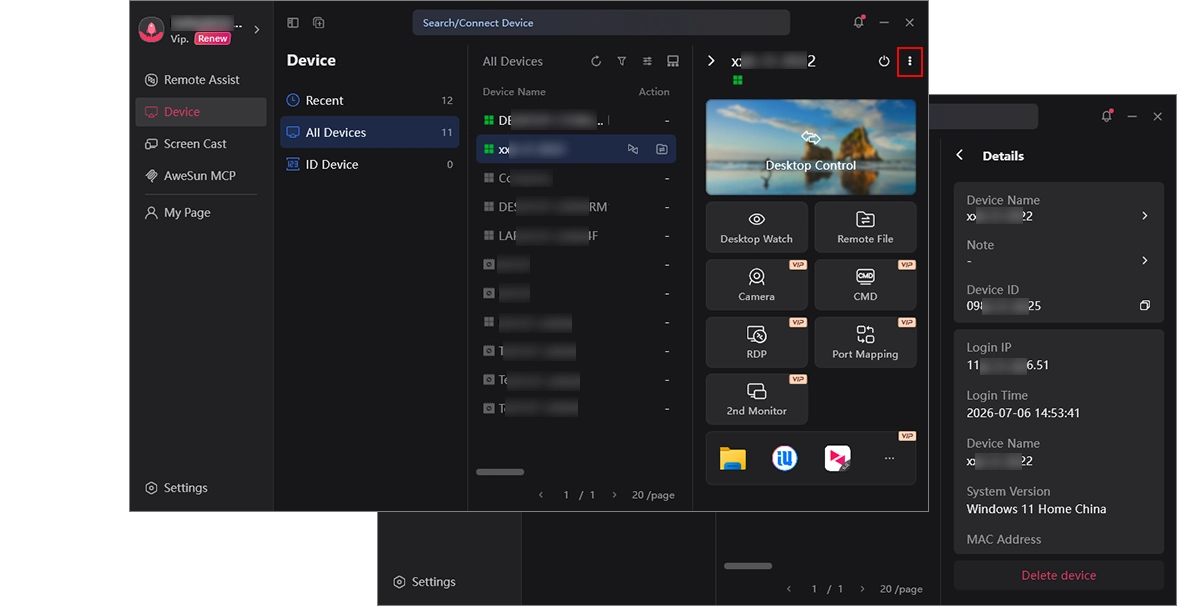Open the notification bell in main window
Image resolution: width=1200 pixels, height=606 pixels.
[x=858, y=22]
